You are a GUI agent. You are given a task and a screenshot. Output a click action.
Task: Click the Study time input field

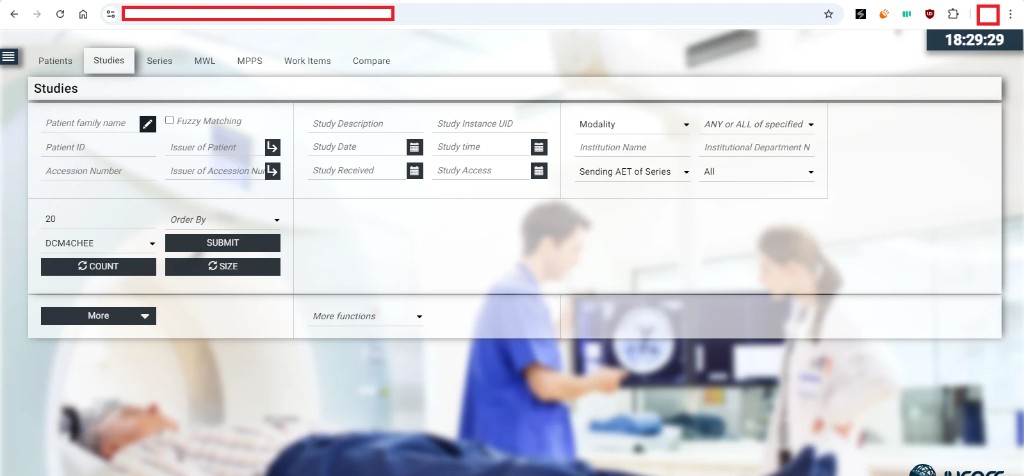(x=481, y=147)
